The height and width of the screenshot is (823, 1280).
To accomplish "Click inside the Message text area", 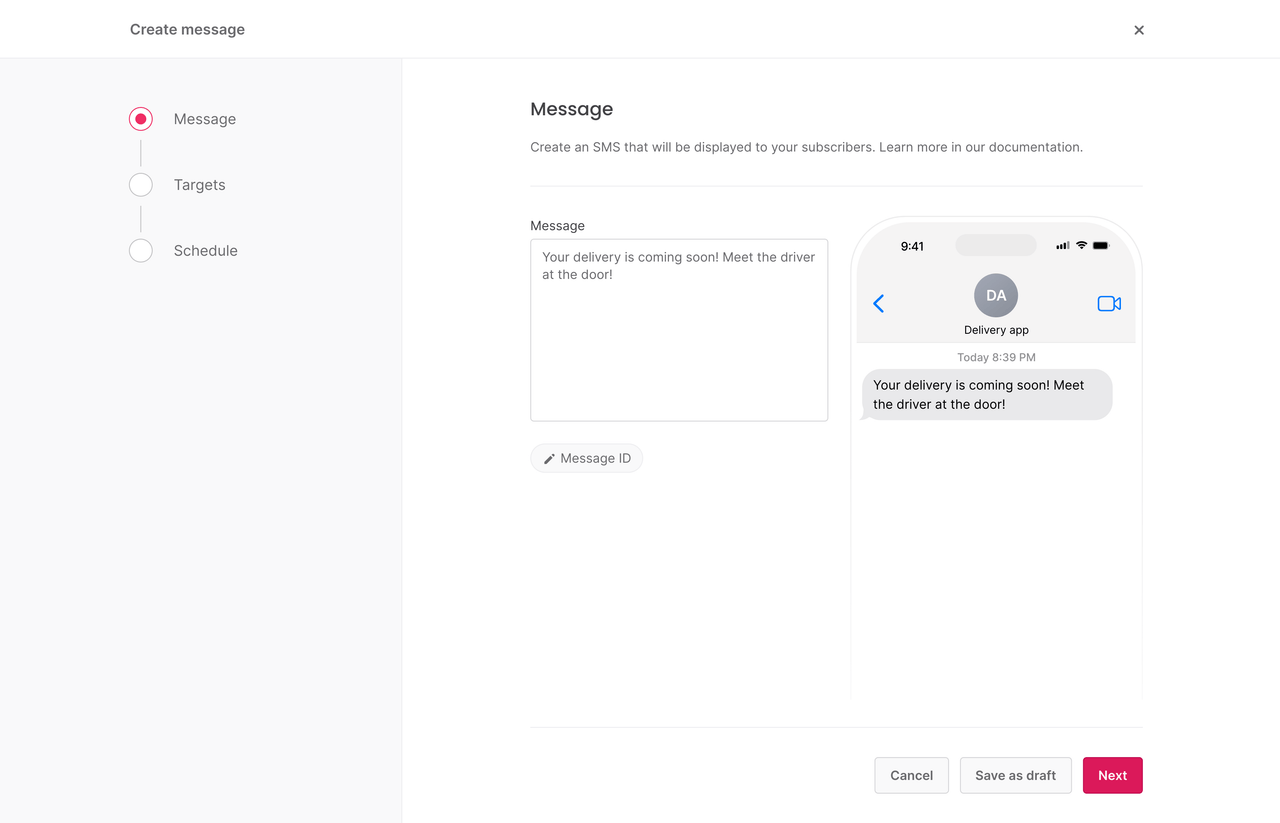I will coord(679,330).
